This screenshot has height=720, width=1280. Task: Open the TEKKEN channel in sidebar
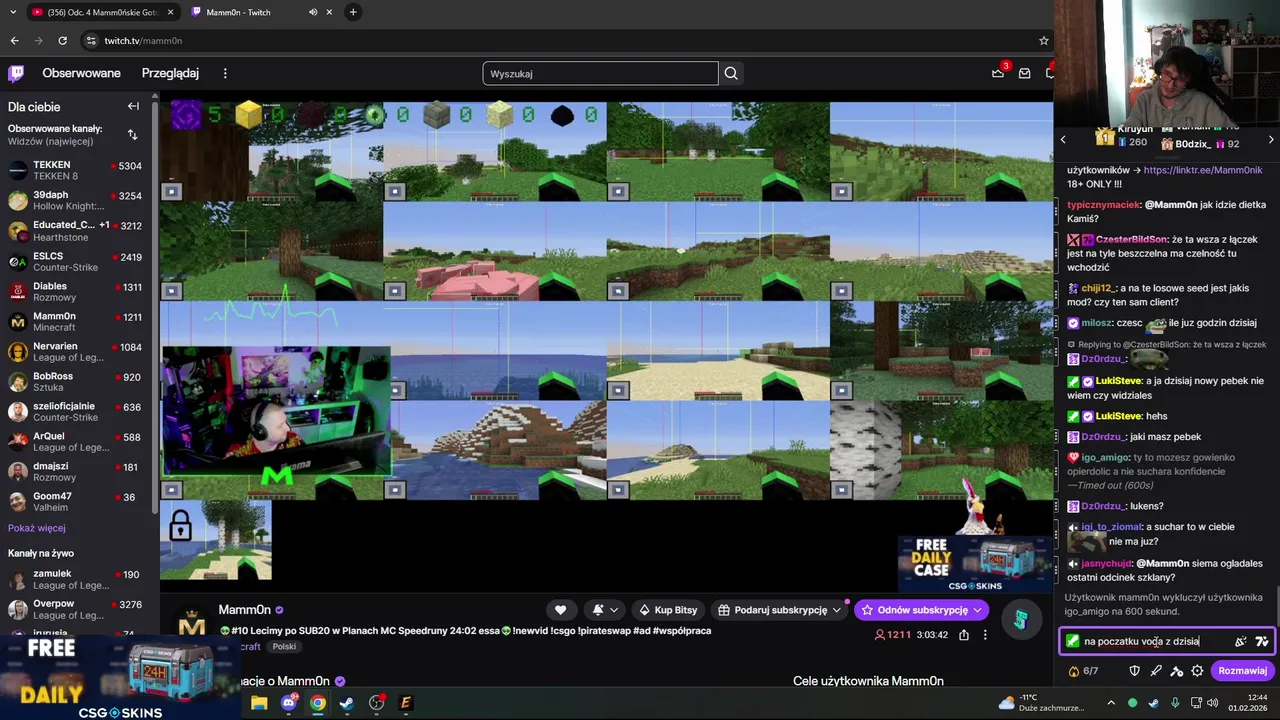coord(75,170)
